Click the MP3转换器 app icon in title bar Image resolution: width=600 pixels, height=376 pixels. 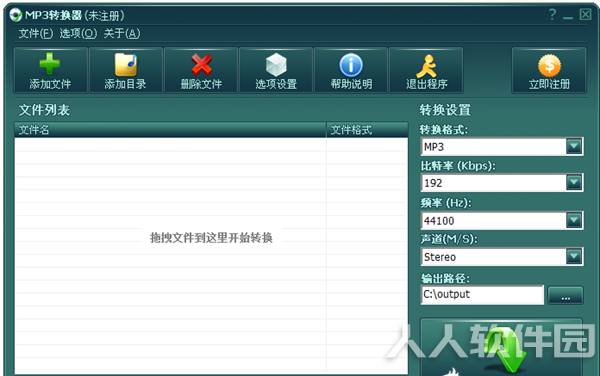click(x=16, y=15)
